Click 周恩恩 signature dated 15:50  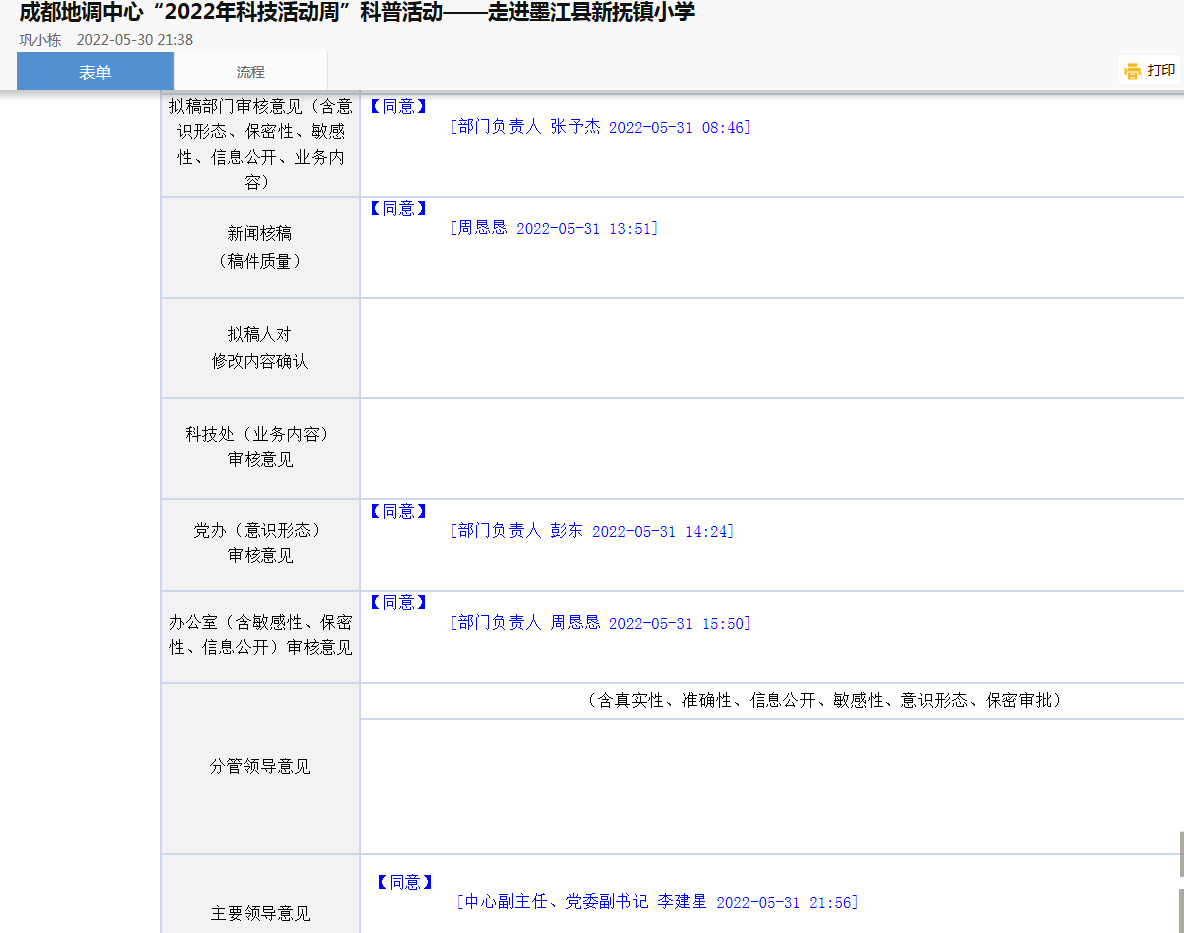tap(600, 623)
